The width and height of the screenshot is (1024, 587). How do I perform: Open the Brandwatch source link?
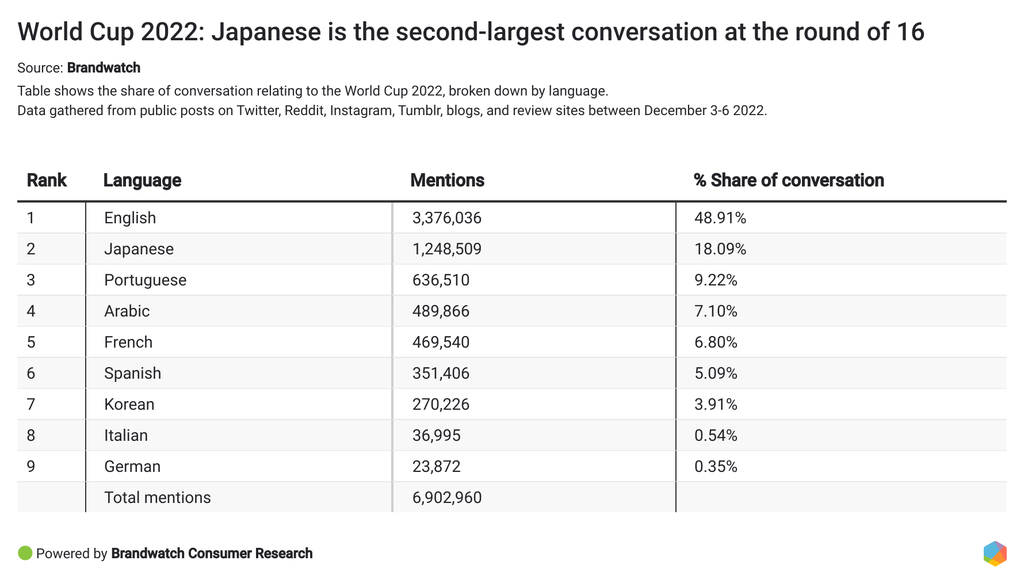pyautogui.click(x=103, y=68)
